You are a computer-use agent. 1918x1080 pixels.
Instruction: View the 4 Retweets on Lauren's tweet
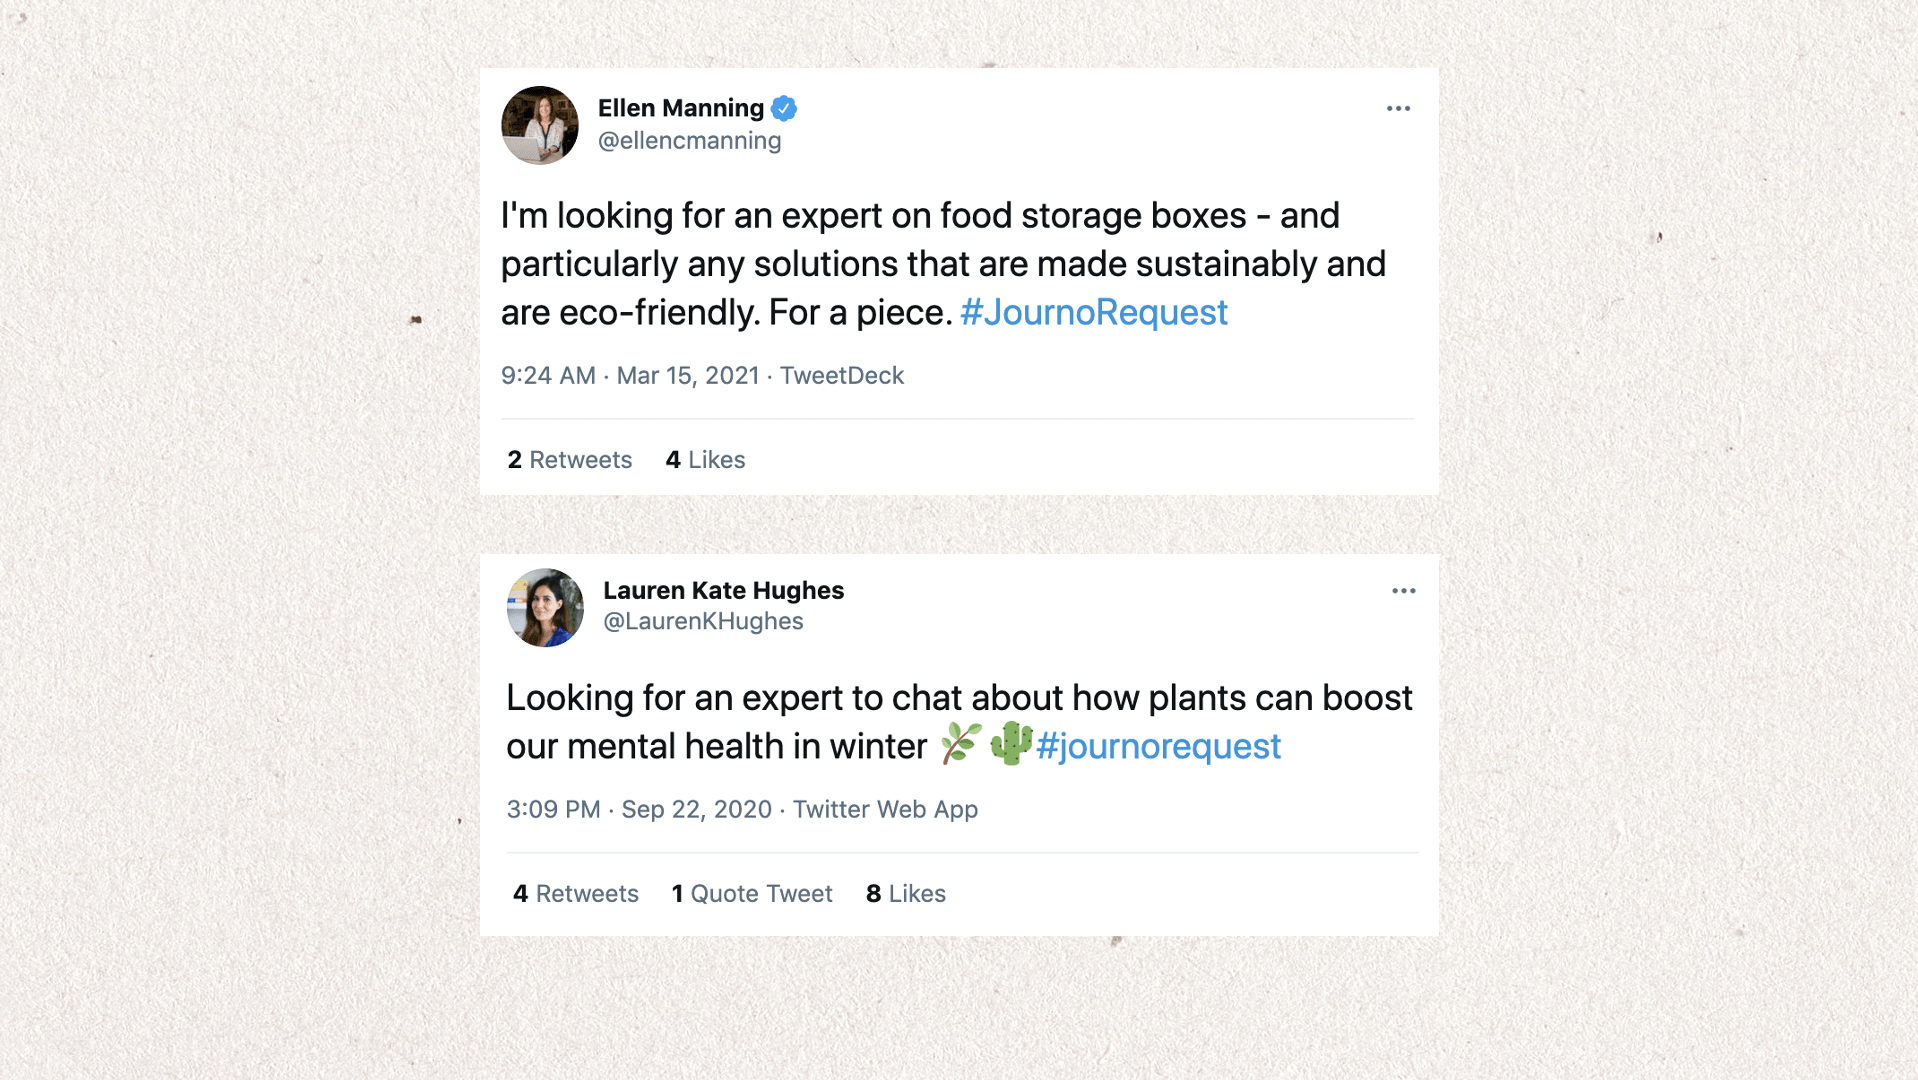coord(576,894)
